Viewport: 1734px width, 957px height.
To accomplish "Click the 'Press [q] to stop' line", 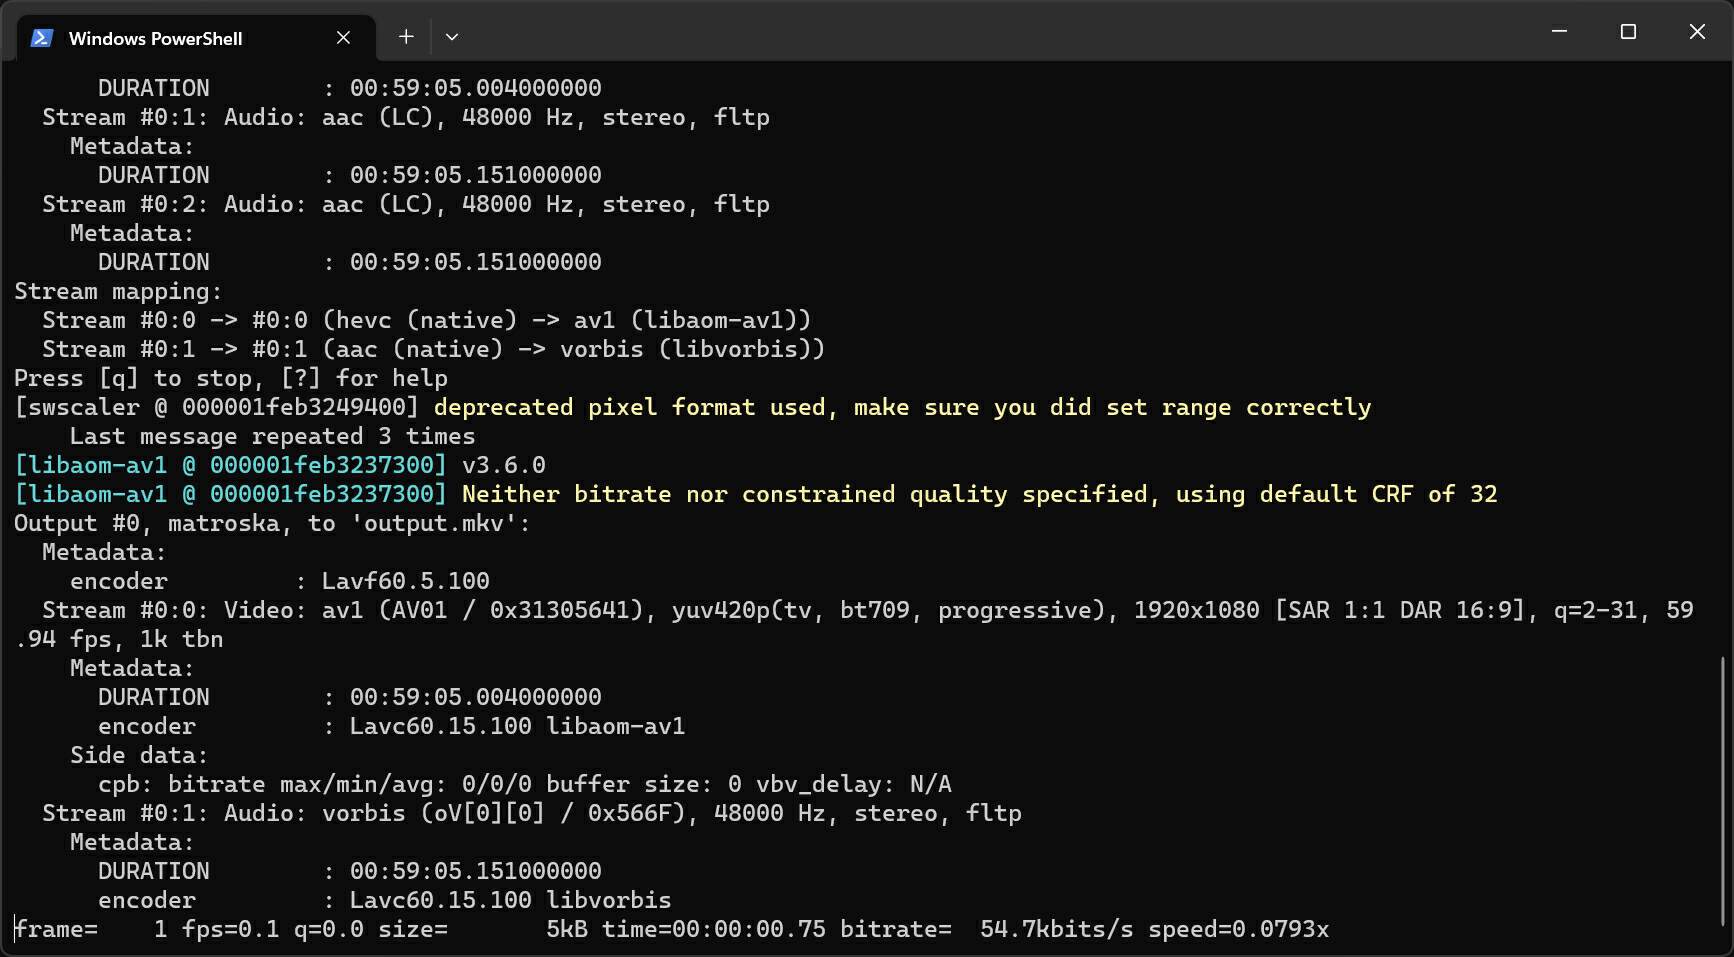I will (x=230, y=378).
